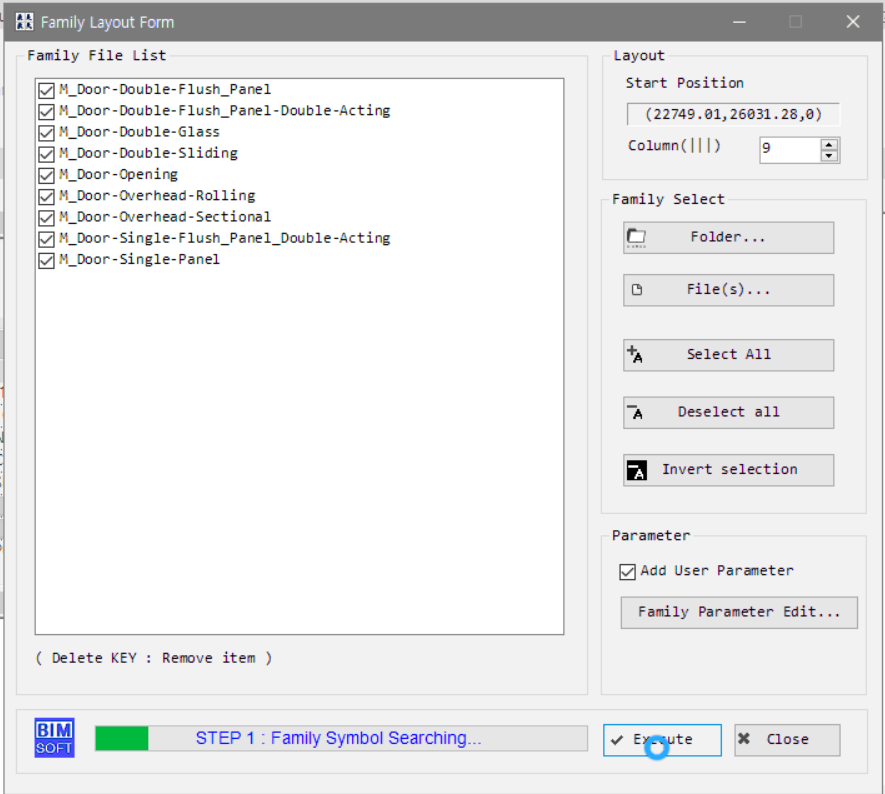Screen dimensions: 885x794
Task: Uncheck M_Door-Opening checkbox
Action: coord(46,176)
